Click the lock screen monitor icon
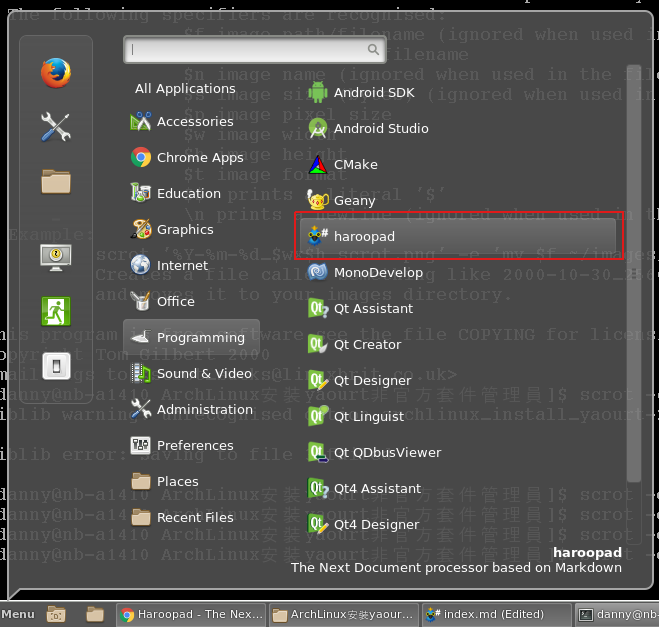 (55, 256)
